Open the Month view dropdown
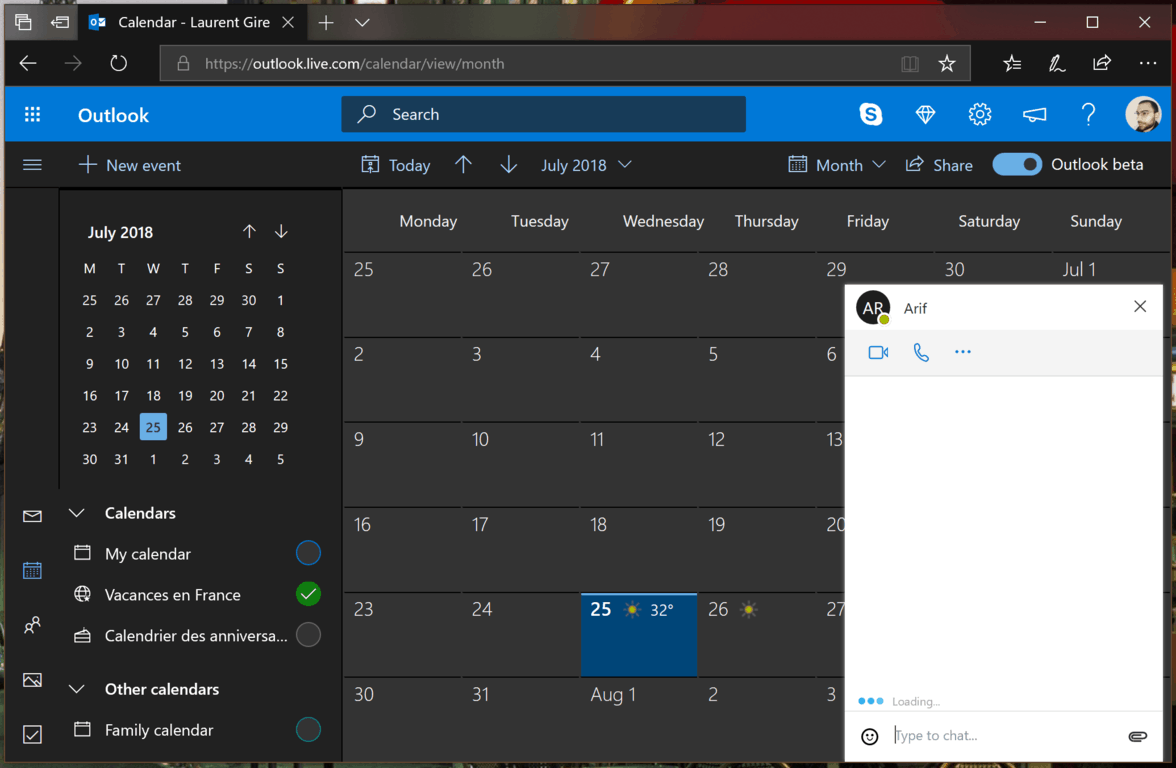This screenshot has height=768, width=1176. (837, 165)
